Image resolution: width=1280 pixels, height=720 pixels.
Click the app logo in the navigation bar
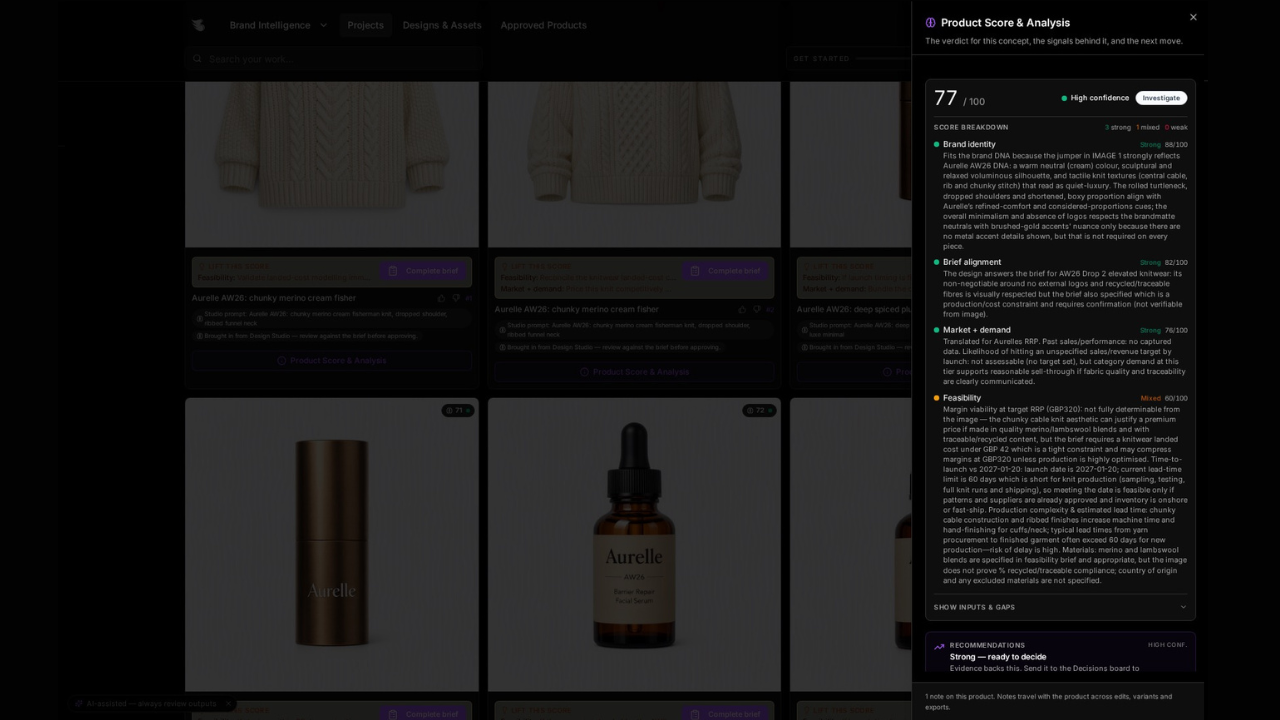pos(198,25)
